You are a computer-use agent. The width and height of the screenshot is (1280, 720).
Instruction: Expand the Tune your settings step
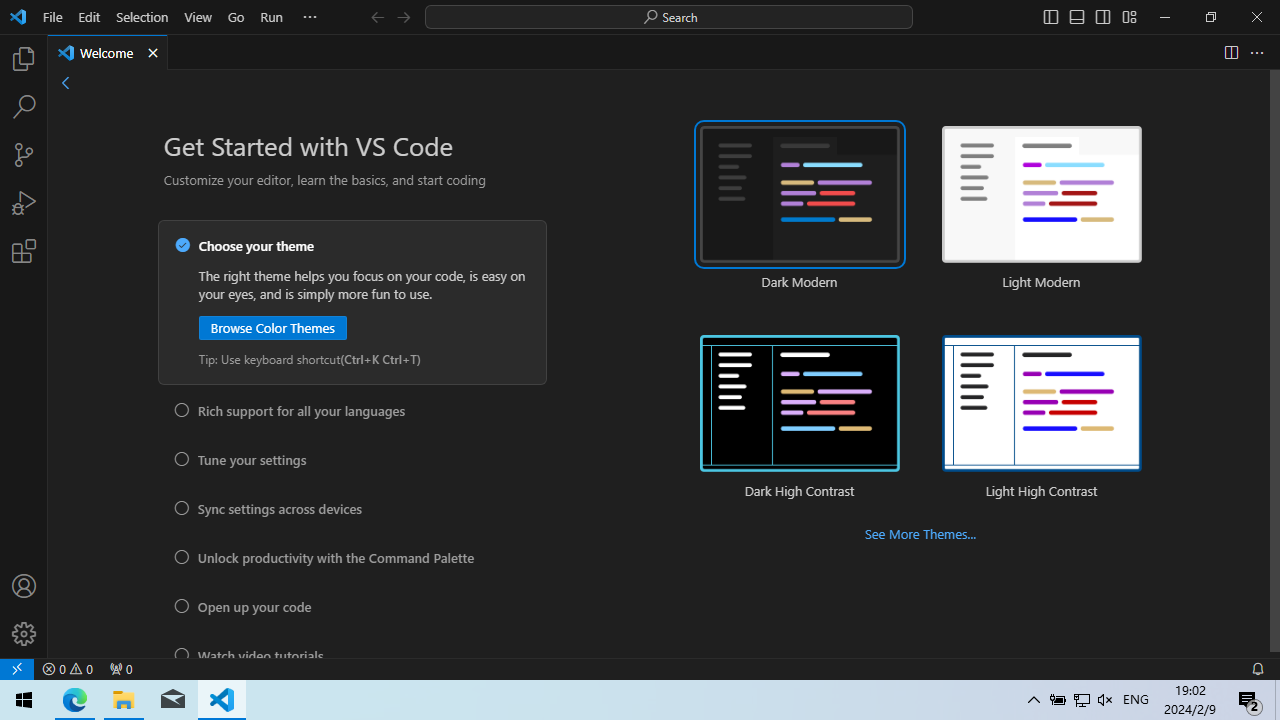coord(252,460)
